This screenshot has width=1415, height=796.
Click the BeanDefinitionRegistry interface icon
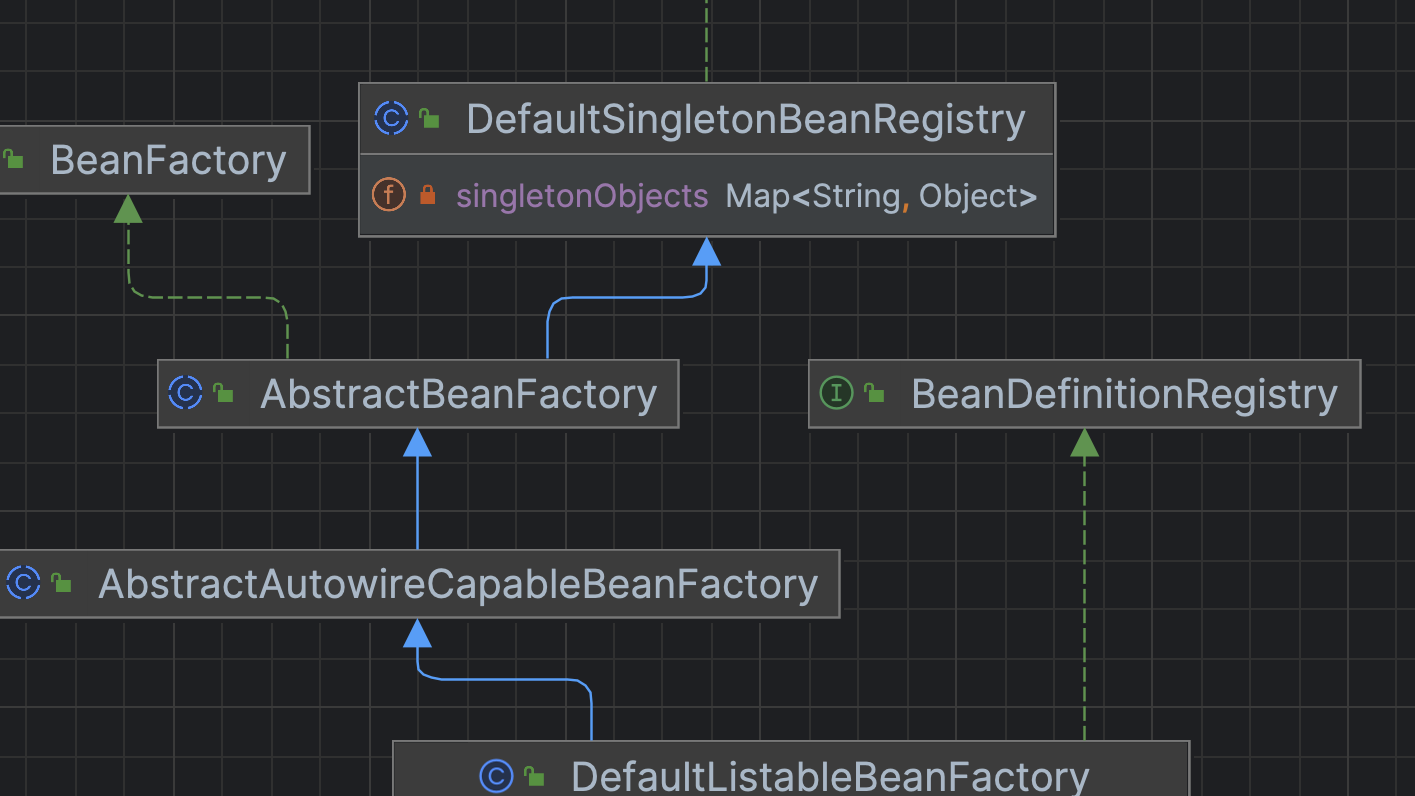pos(837,393)
